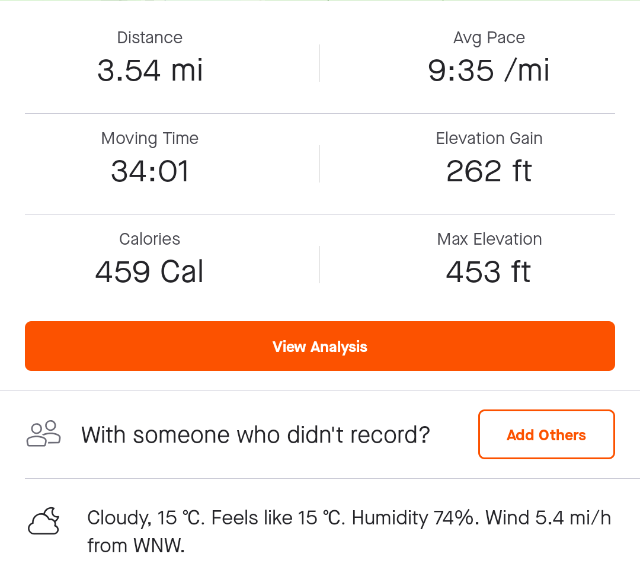The image size is (640, 573).
Task: Click the View Analysis button
Action: pyautogui.click(x=320, y=346)
